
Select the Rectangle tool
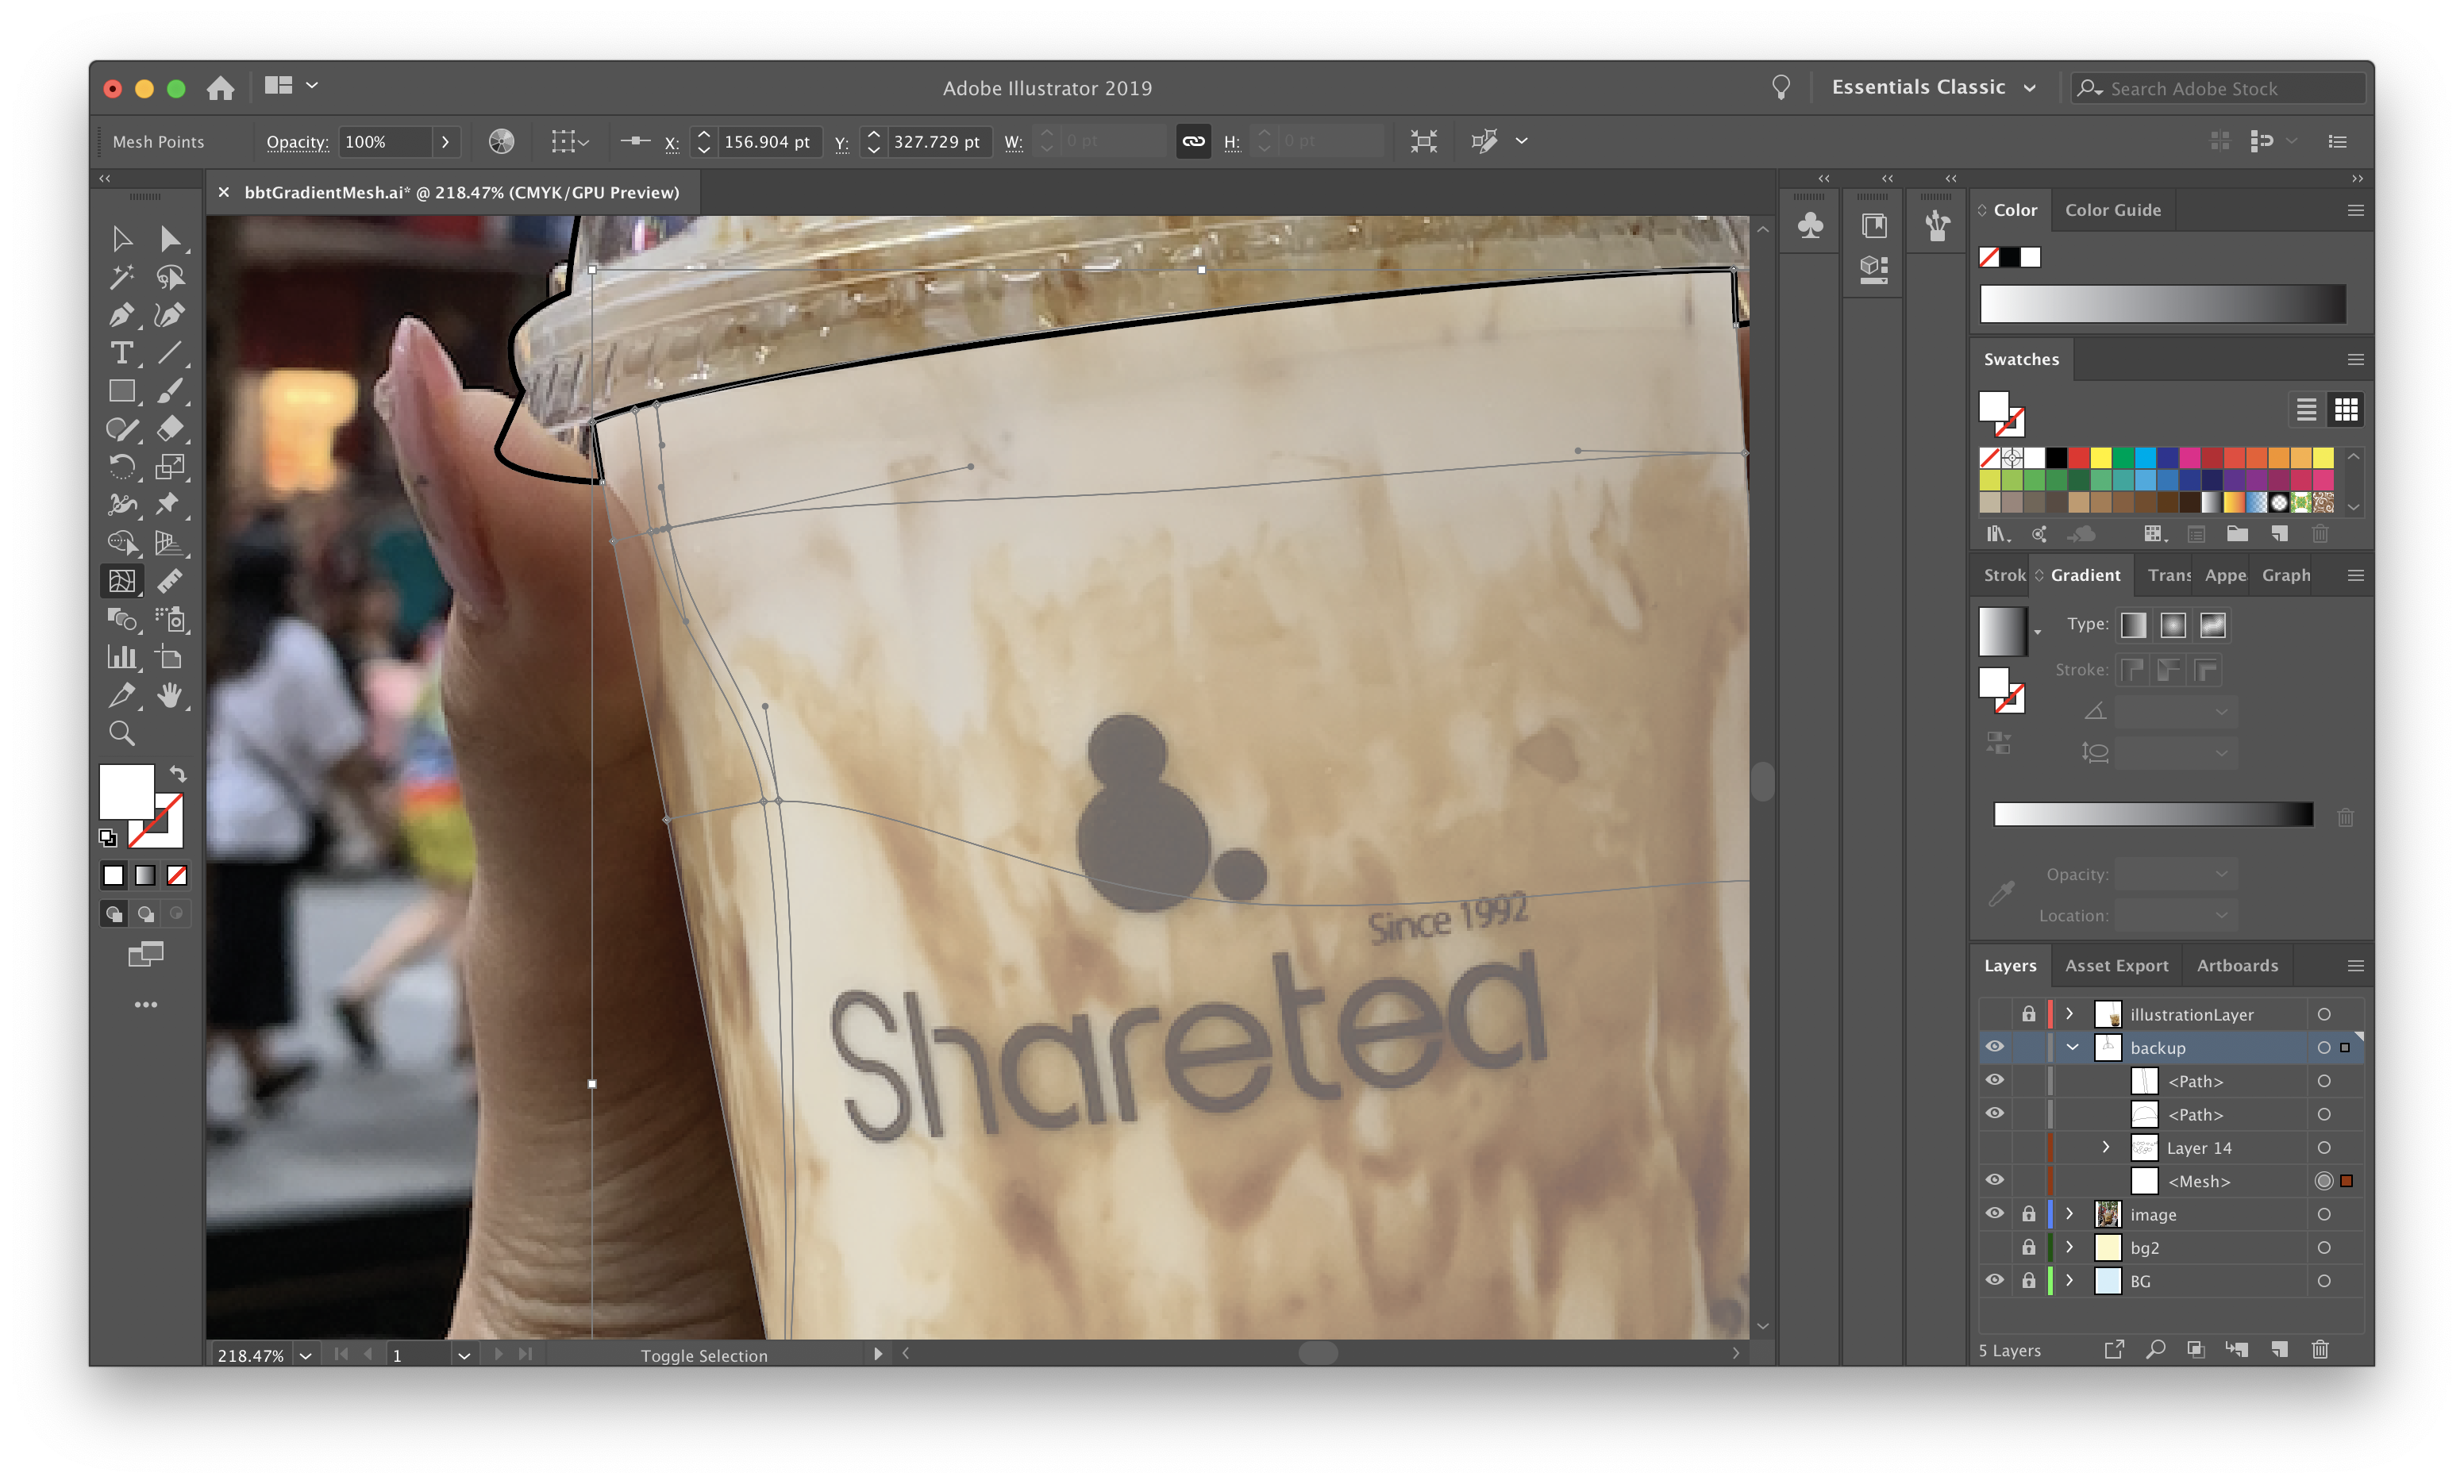point(122,391)
